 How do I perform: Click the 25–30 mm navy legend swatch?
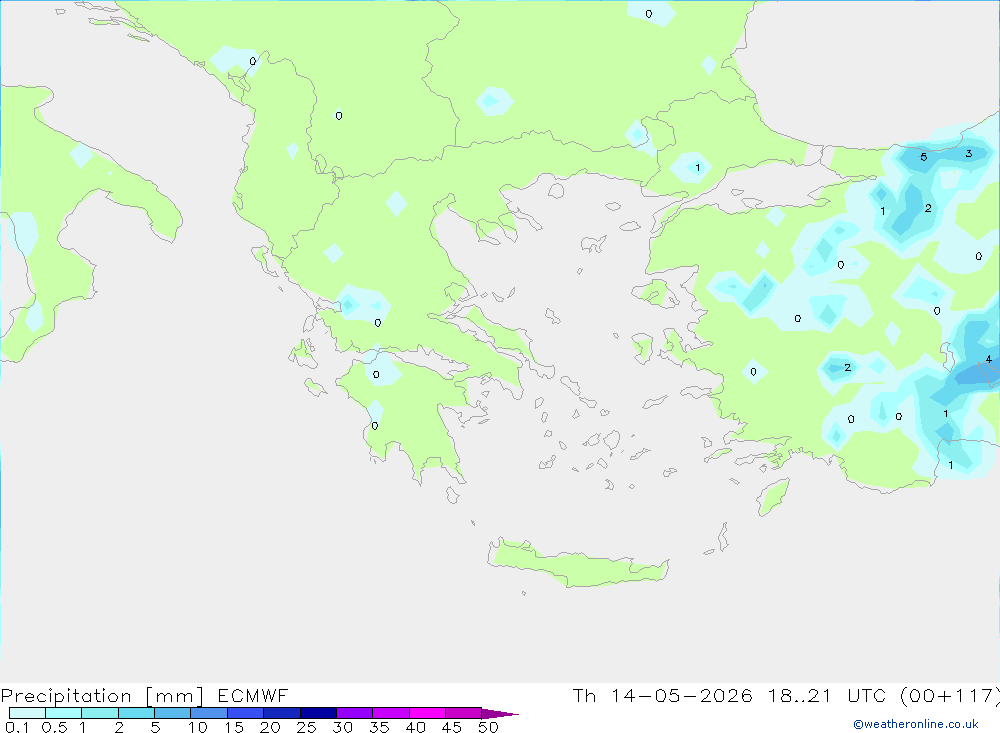(318, 713)
